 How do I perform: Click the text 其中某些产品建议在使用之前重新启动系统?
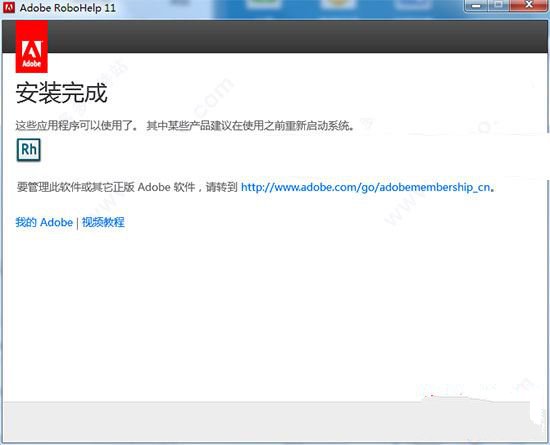249,126
